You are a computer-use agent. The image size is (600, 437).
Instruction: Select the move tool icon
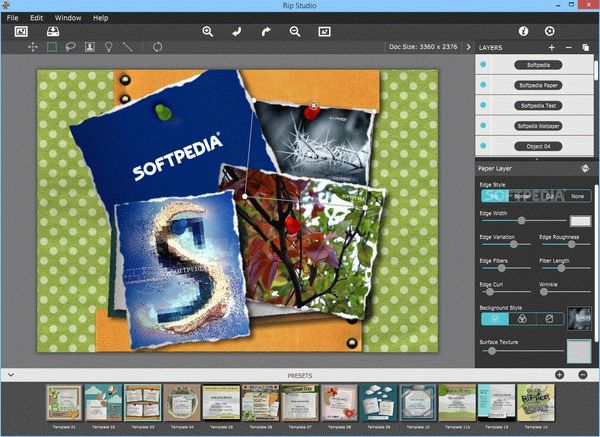33,47
